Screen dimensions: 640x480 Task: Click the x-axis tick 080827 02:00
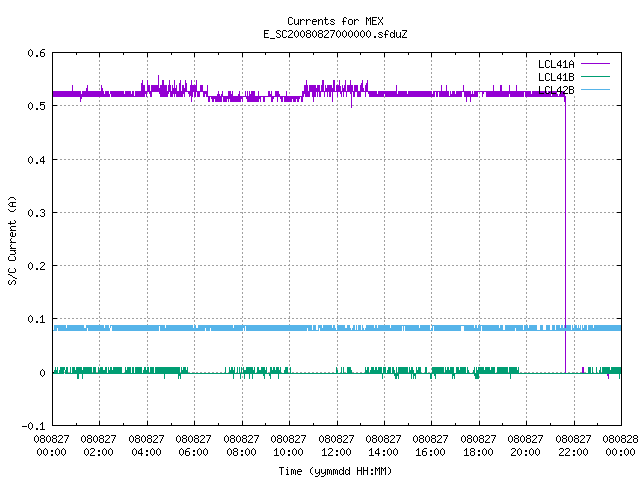point(98,446)
